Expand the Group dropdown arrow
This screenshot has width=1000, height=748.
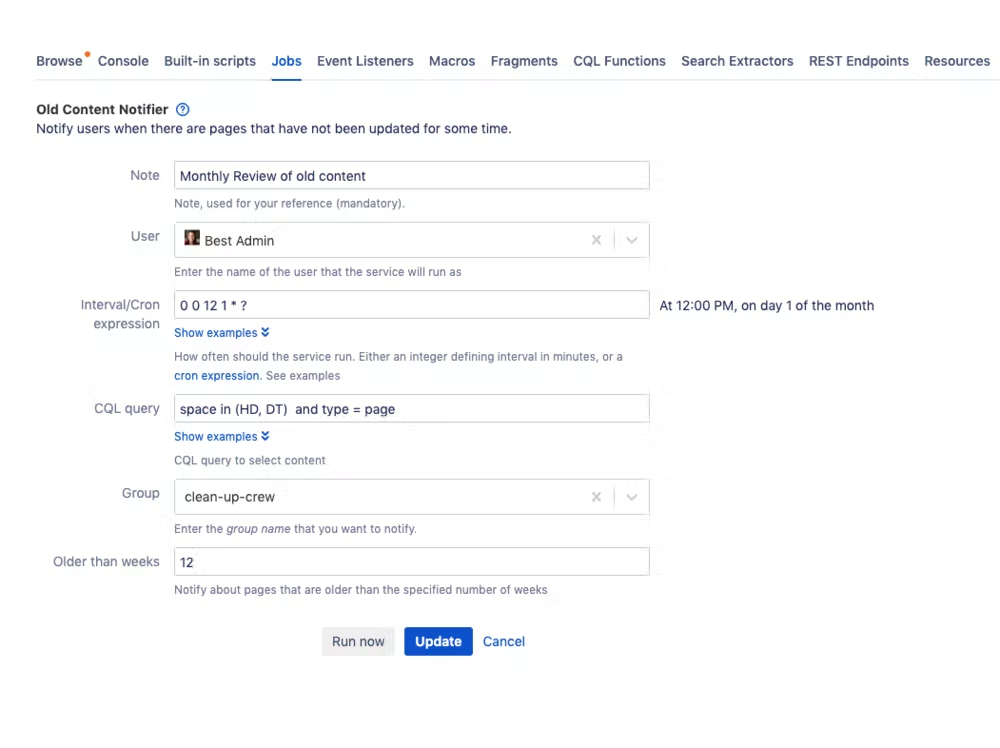coord(631,497)
